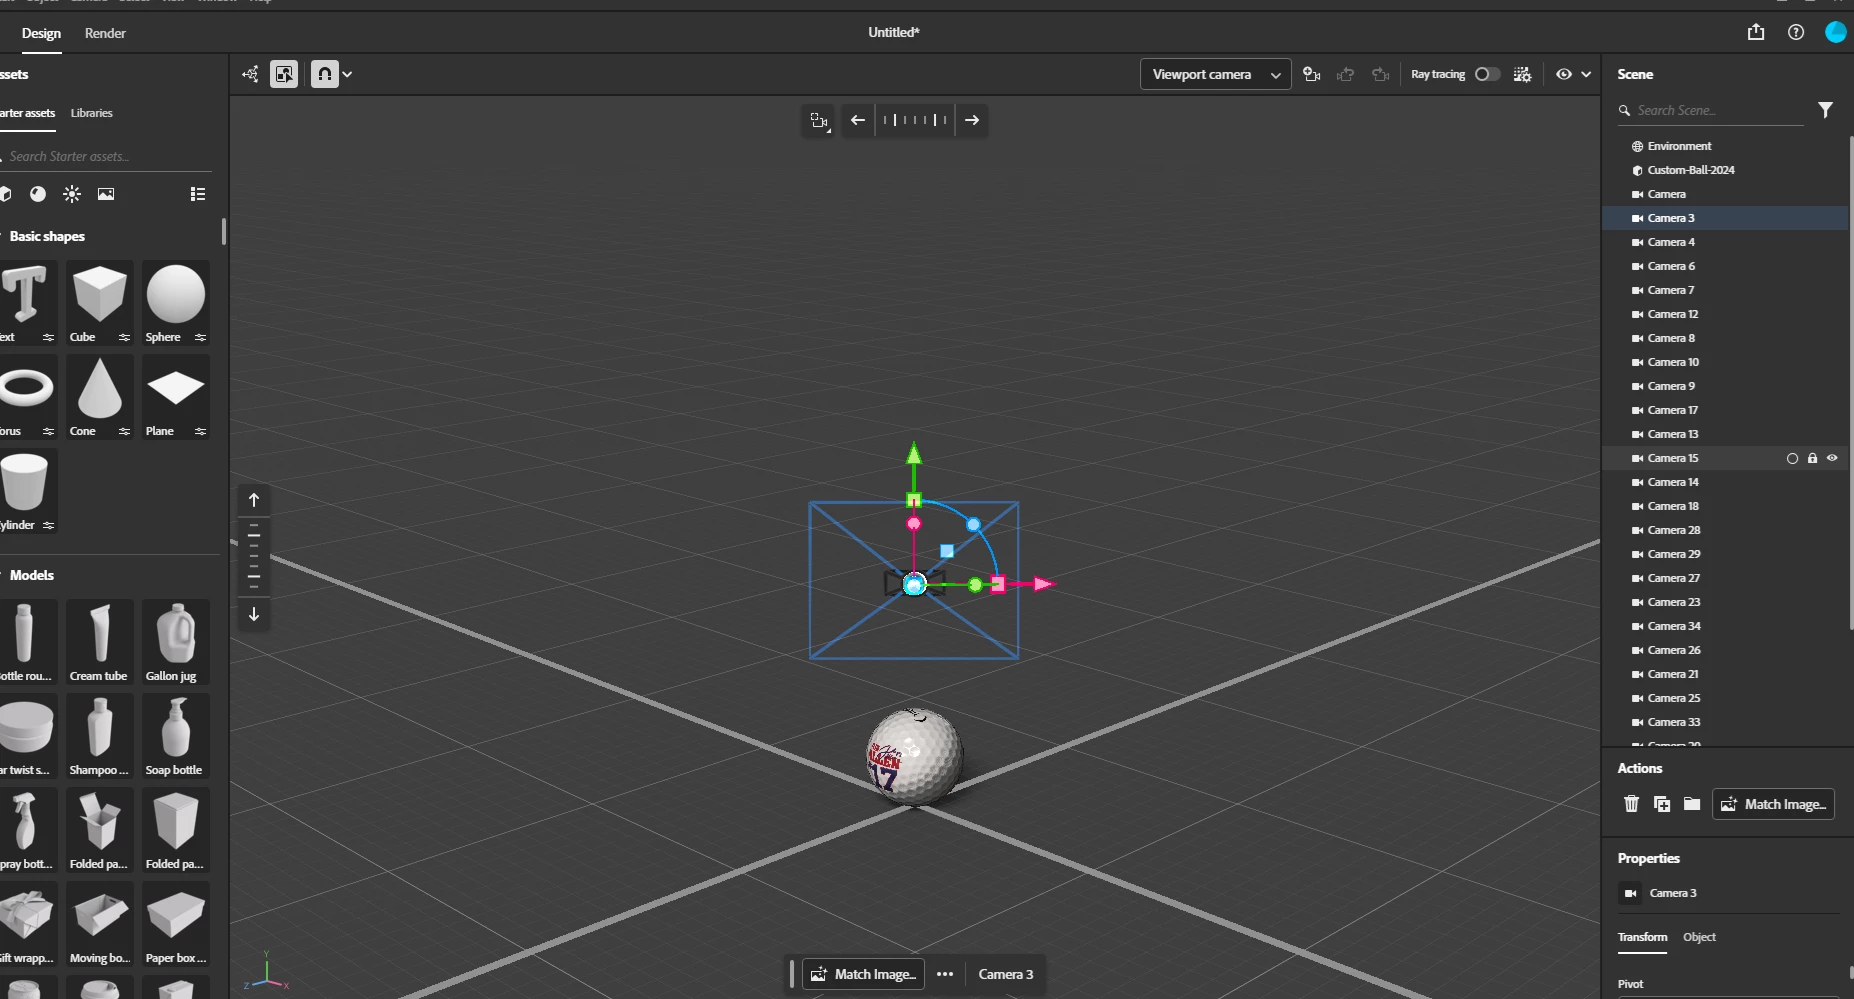
Task: Click the Scene filter funnel icon
Action: coord(1825,110)
